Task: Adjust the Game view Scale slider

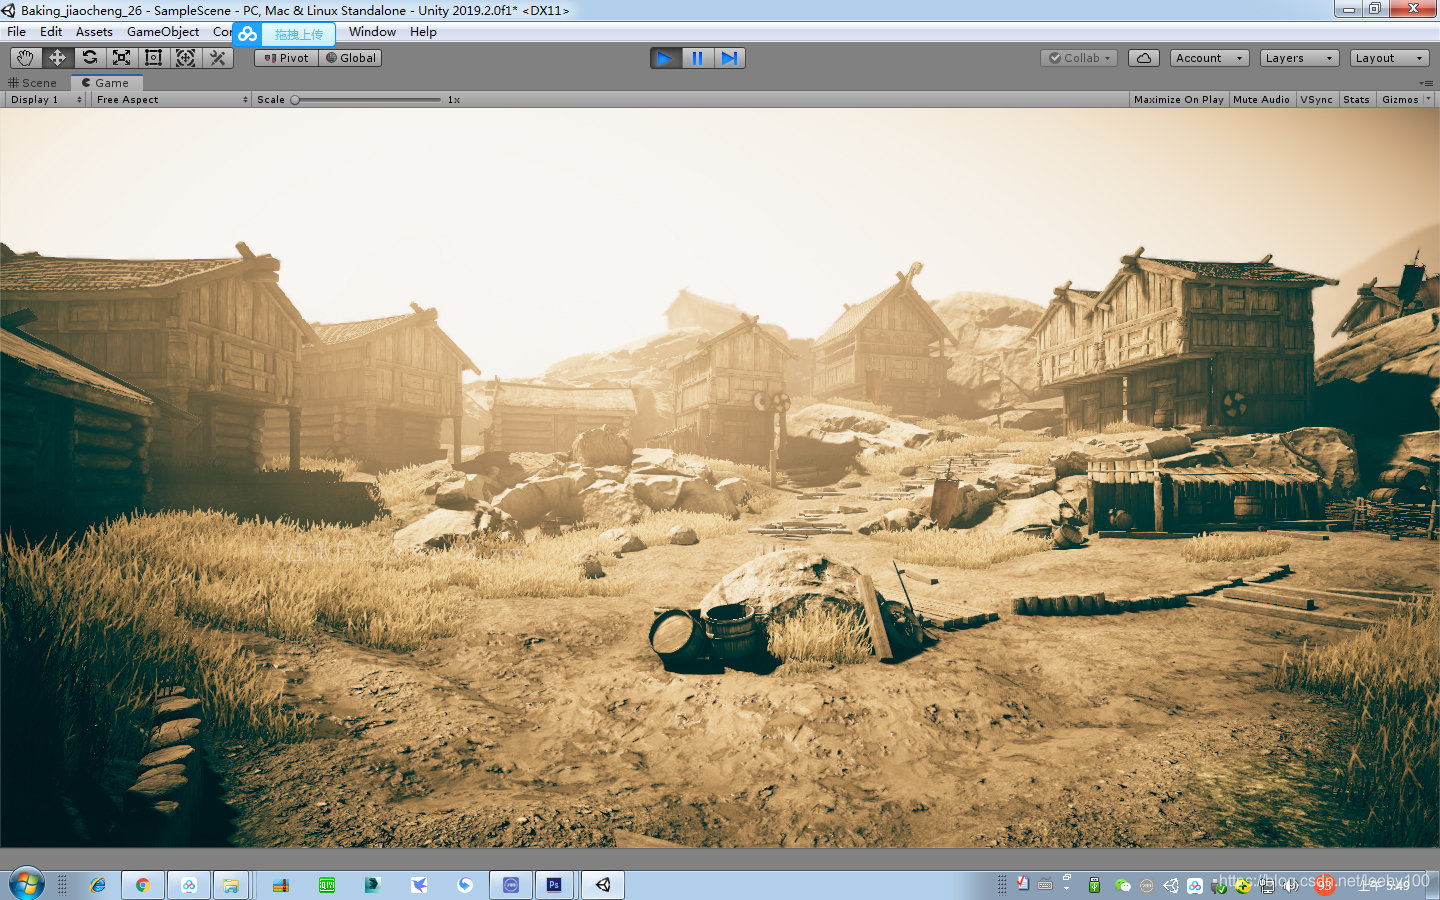Action: 365,100
